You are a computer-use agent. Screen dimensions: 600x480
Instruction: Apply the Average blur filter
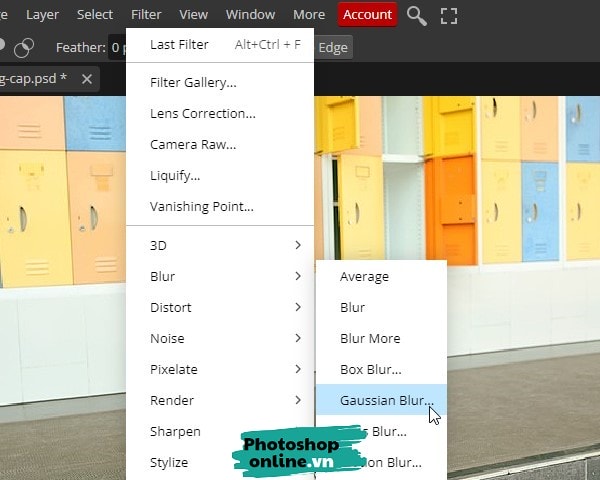pos(364,276)
